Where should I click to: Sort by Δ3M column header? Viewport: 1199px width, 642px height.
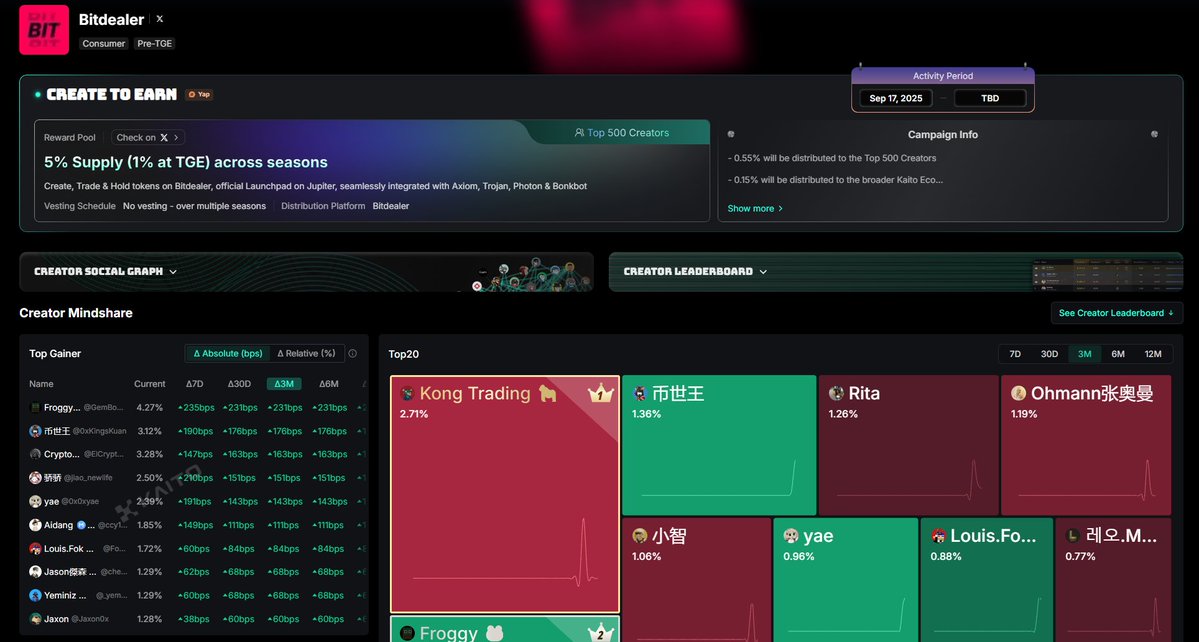click(x=284, y=384)
